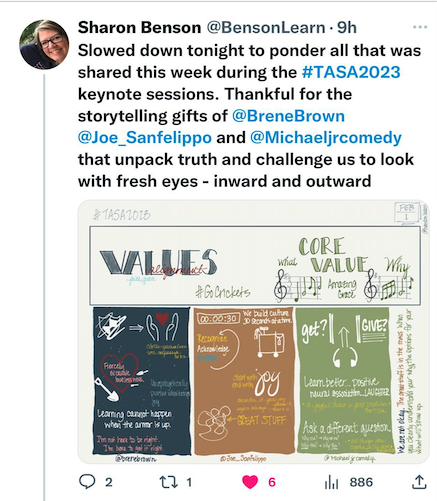Open Sharon Benson's profile picture
437x501 pixels.
(x=44, y=44)
